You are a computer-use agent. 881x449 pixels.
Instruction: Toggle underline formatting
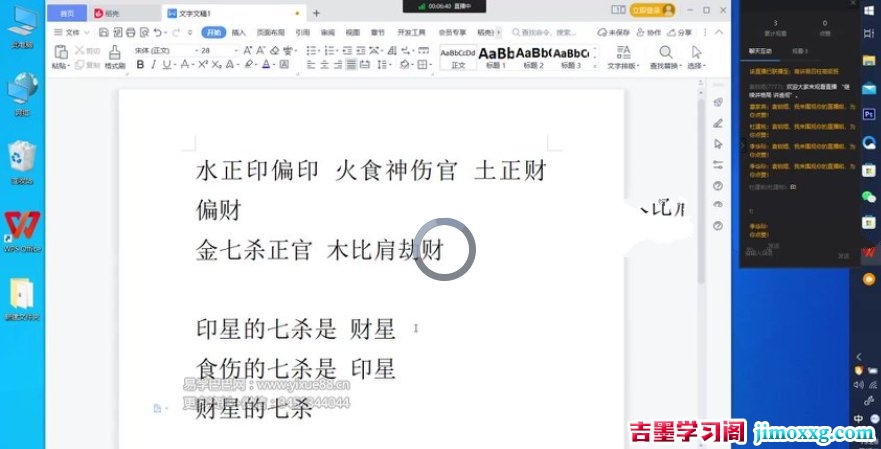pyautogui.click(x=166, y=65)
